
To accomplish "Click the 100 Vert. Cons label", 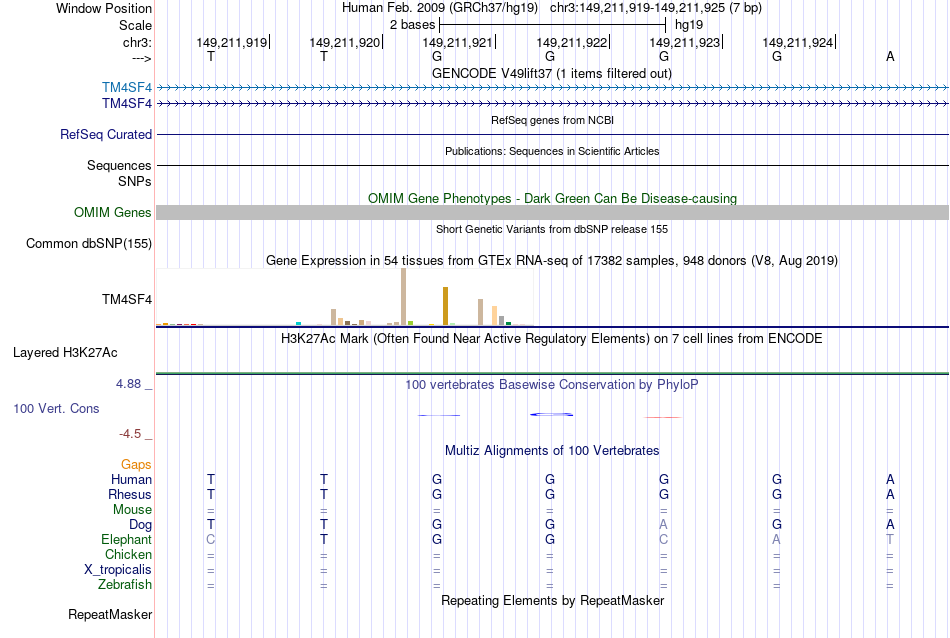I will click(x=56, y=408).
